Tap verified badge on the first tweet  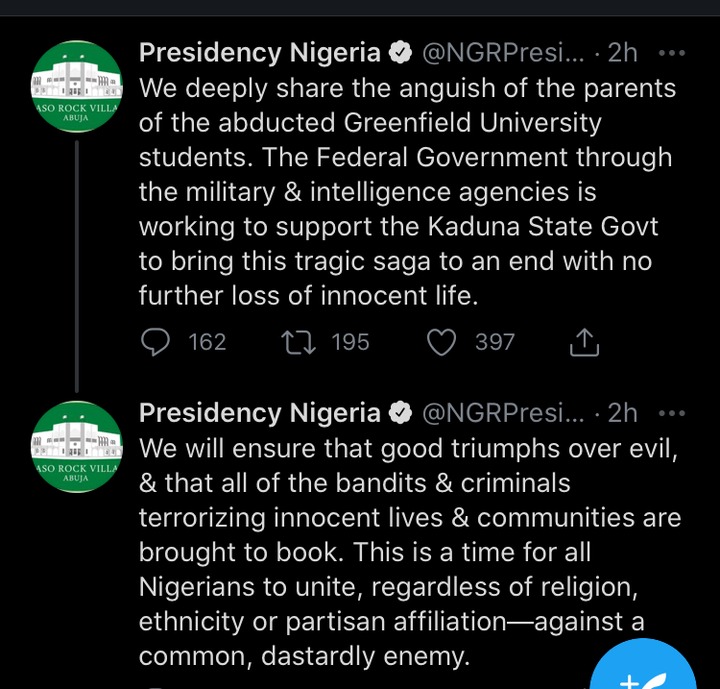pos(400,53)
